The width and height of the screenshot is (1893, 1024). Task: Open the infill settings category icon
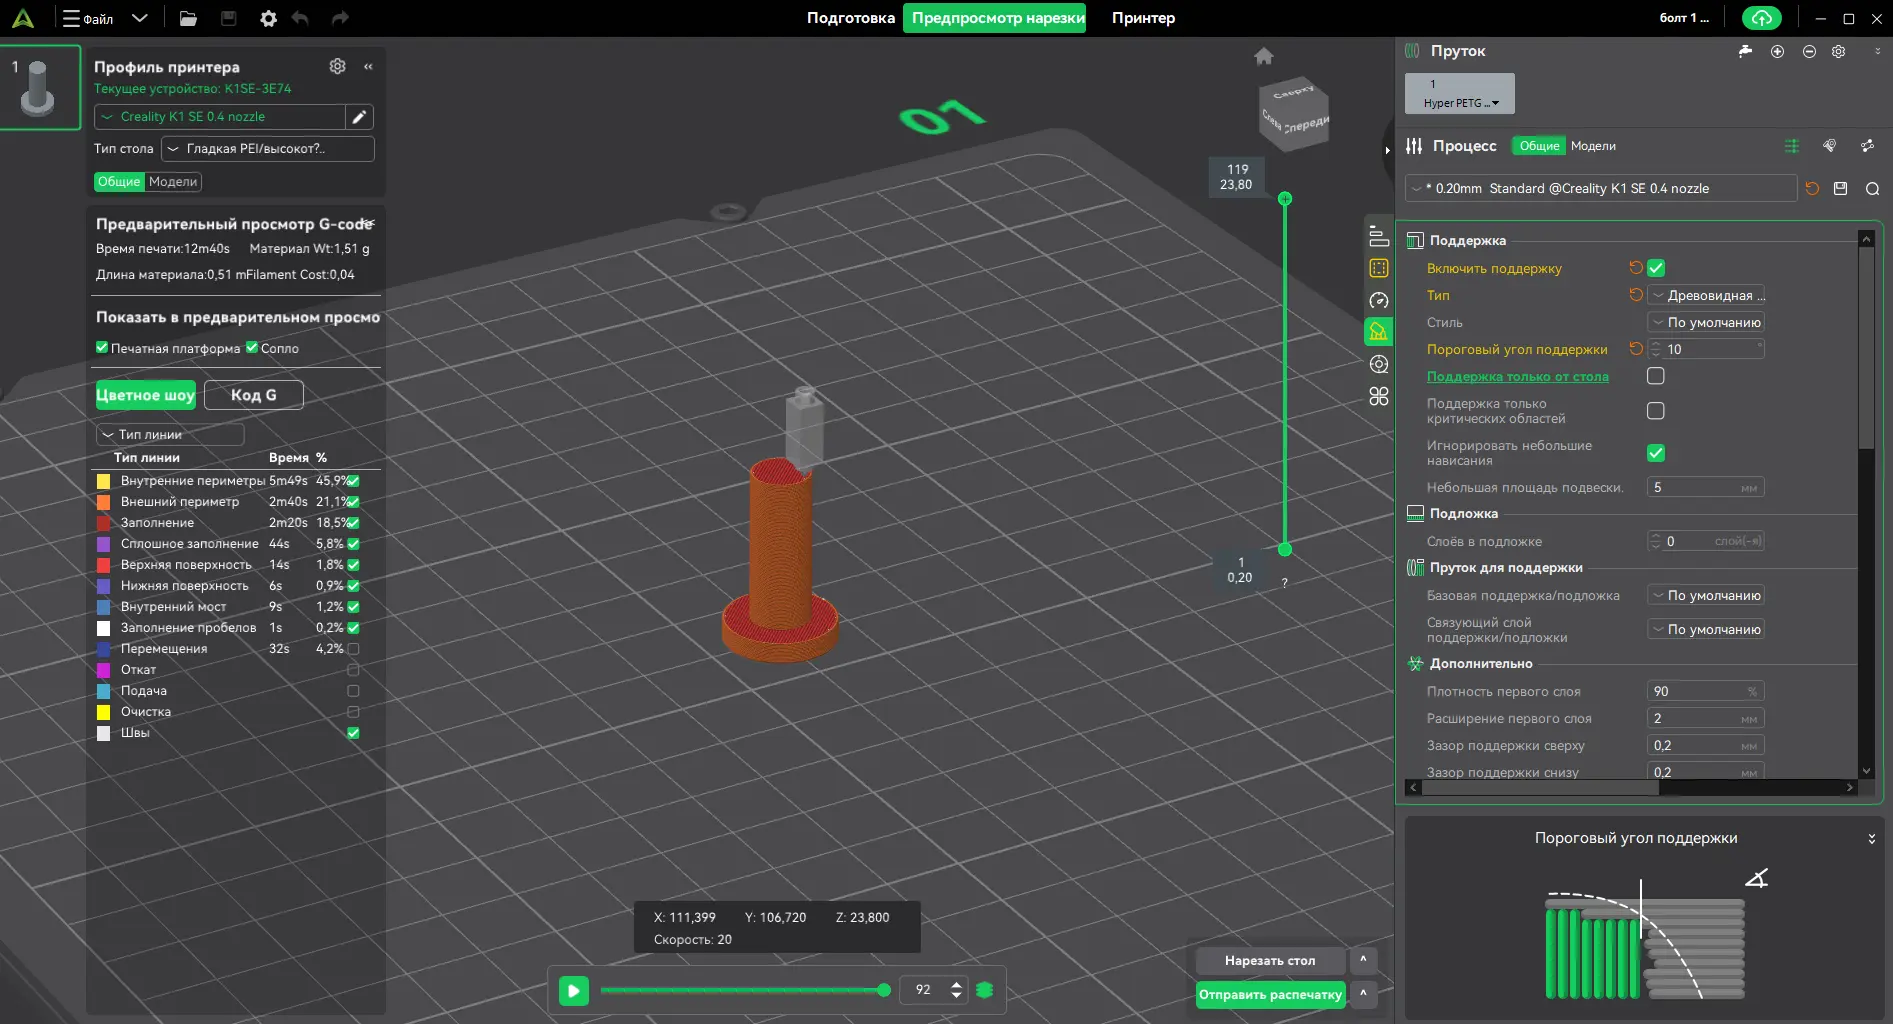coord(1379,268)
